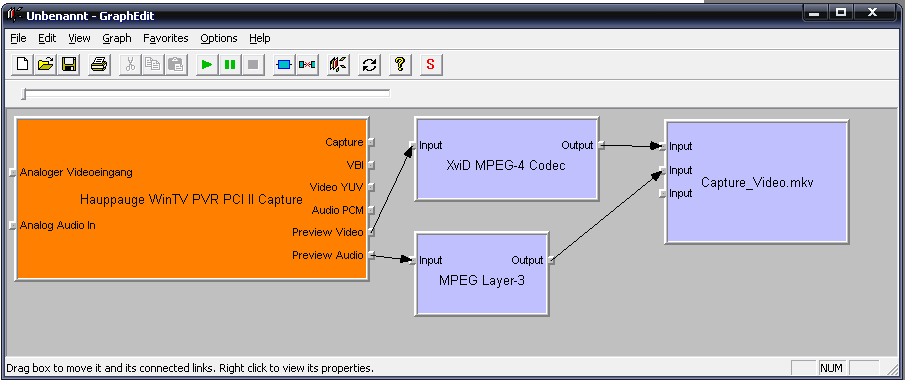Click the NUM status bar indicator
This screenshot has height=380, width=905.
[831, 368]
